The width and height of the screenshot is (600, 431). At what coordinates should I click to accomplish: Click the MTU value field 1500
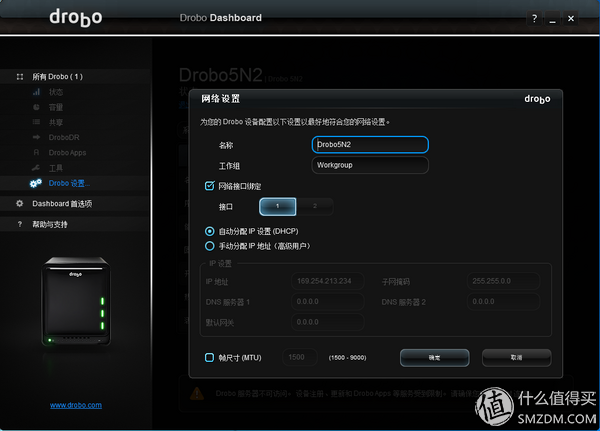[x=300, y=358]
